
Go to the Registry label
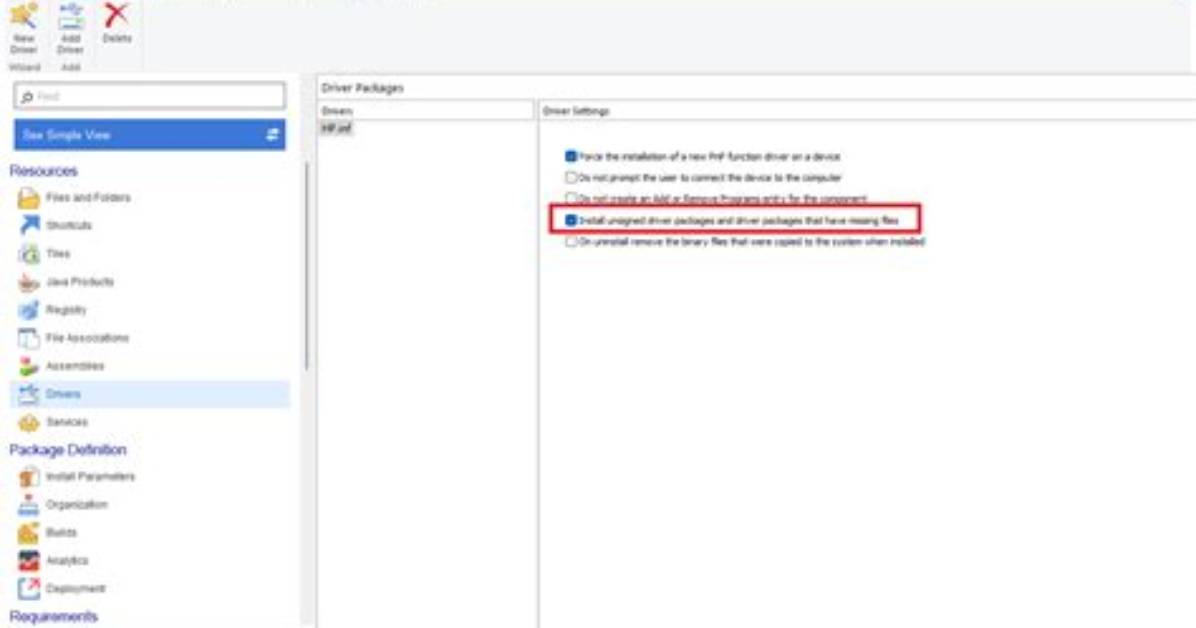click(x=66, y=310)
